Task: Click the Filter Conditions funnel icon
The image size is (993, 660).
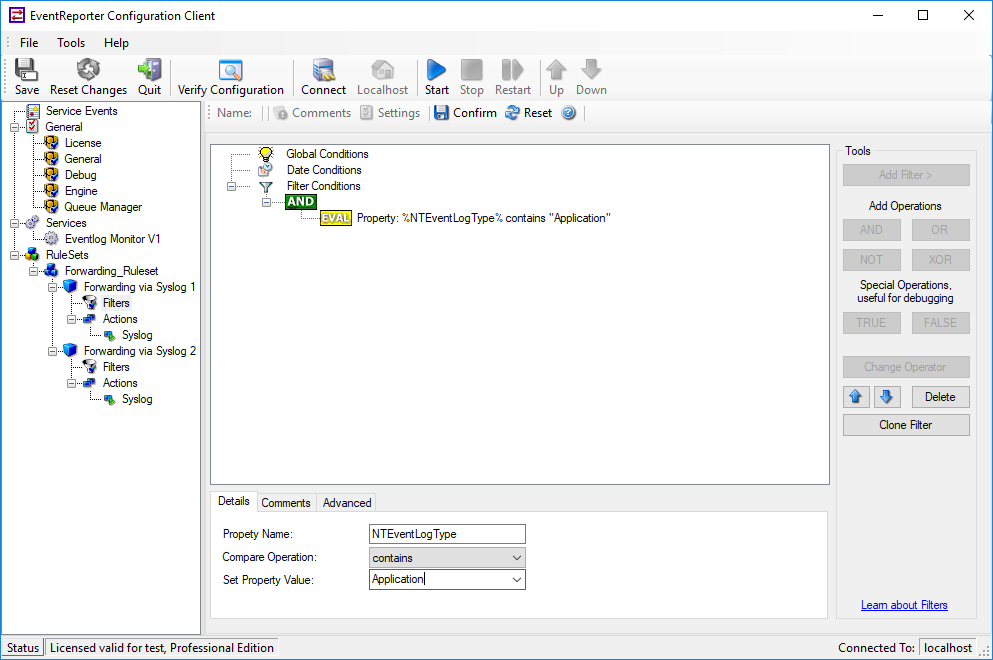Action: (266, 186)
